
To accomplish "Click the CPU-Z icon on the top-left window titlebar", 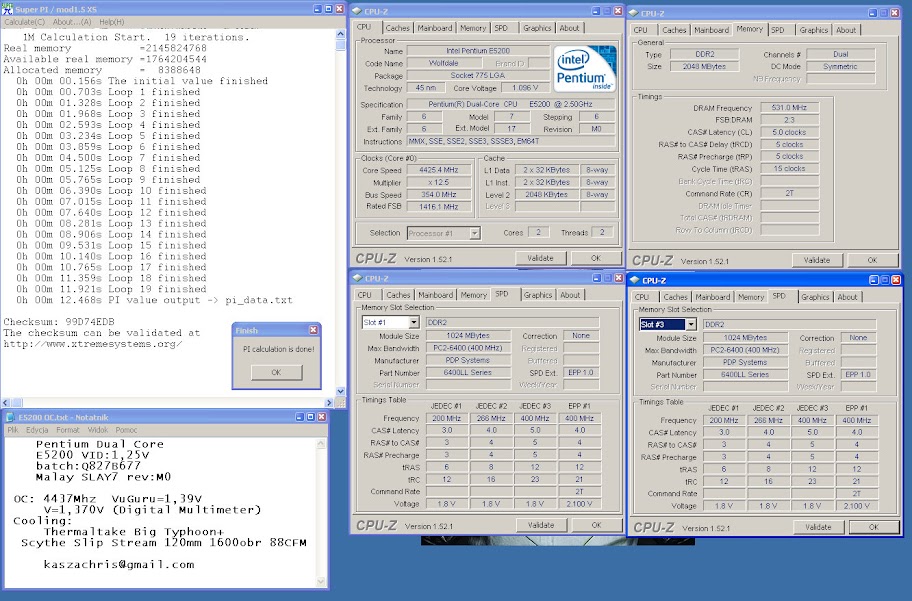I will coord(358,10).
